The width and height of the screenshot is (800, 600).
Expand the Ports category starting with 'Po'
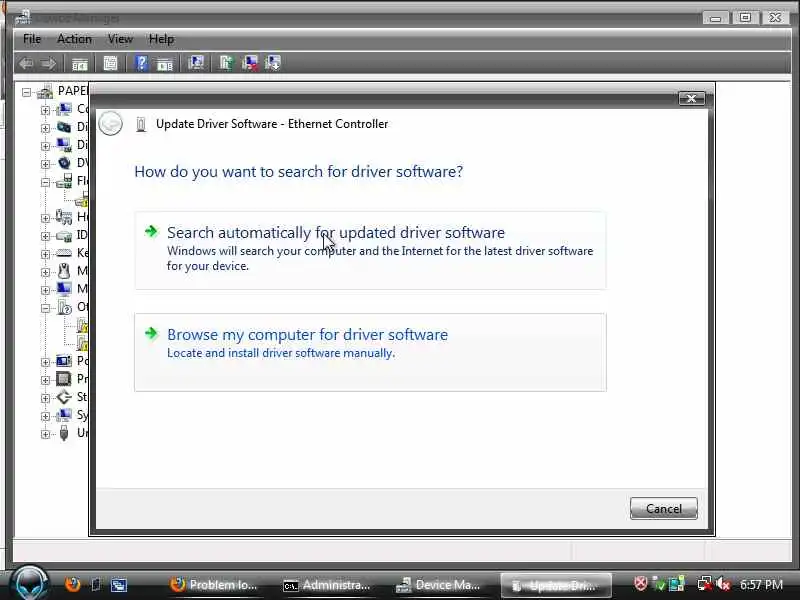click(x=45, y=362)
